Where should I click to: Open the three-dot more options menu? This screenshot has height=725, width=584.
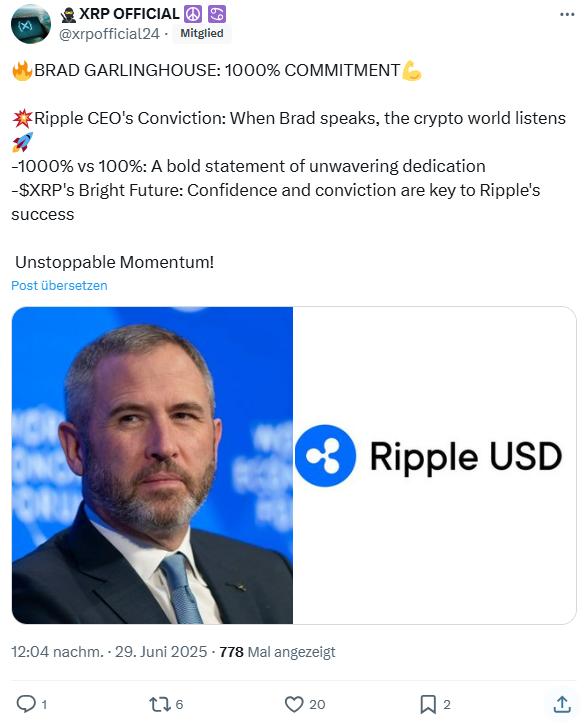click(x=567, y=14)
